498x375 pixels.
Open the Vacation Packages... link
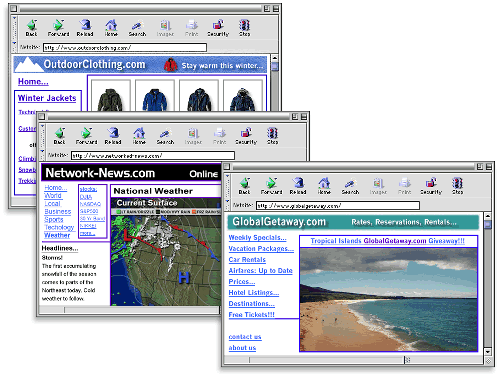click(261, 249)
